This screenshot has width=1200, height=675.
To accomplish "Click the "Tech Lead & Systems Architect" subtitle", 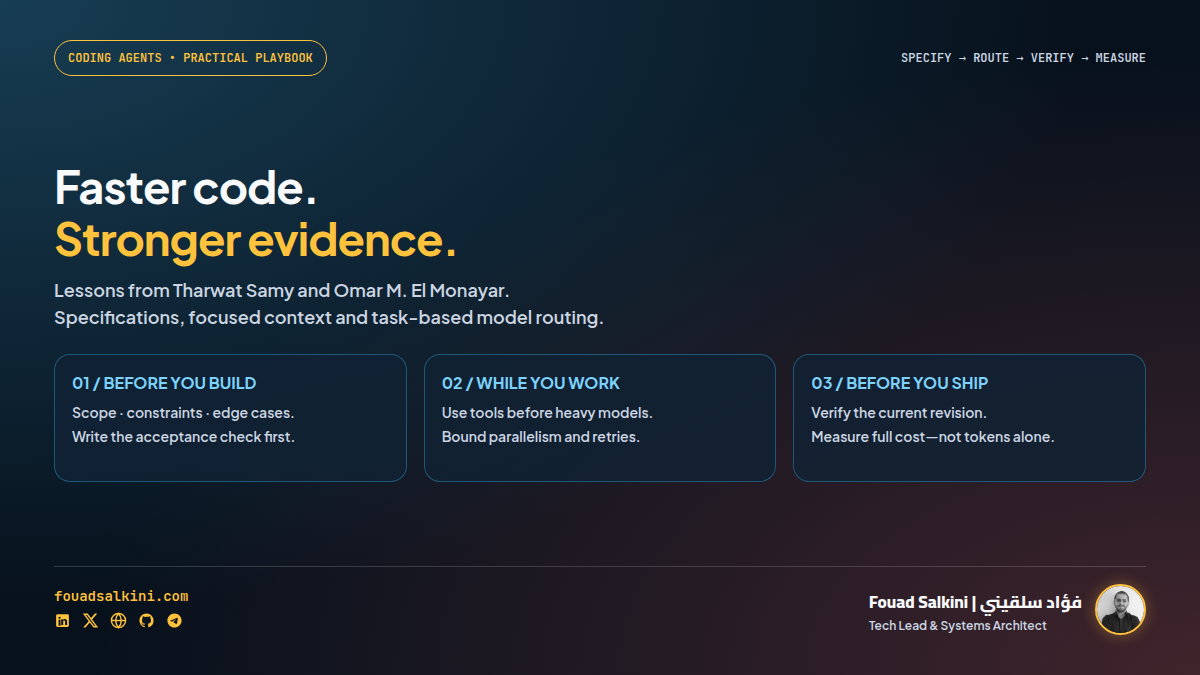I will (958, 626).
